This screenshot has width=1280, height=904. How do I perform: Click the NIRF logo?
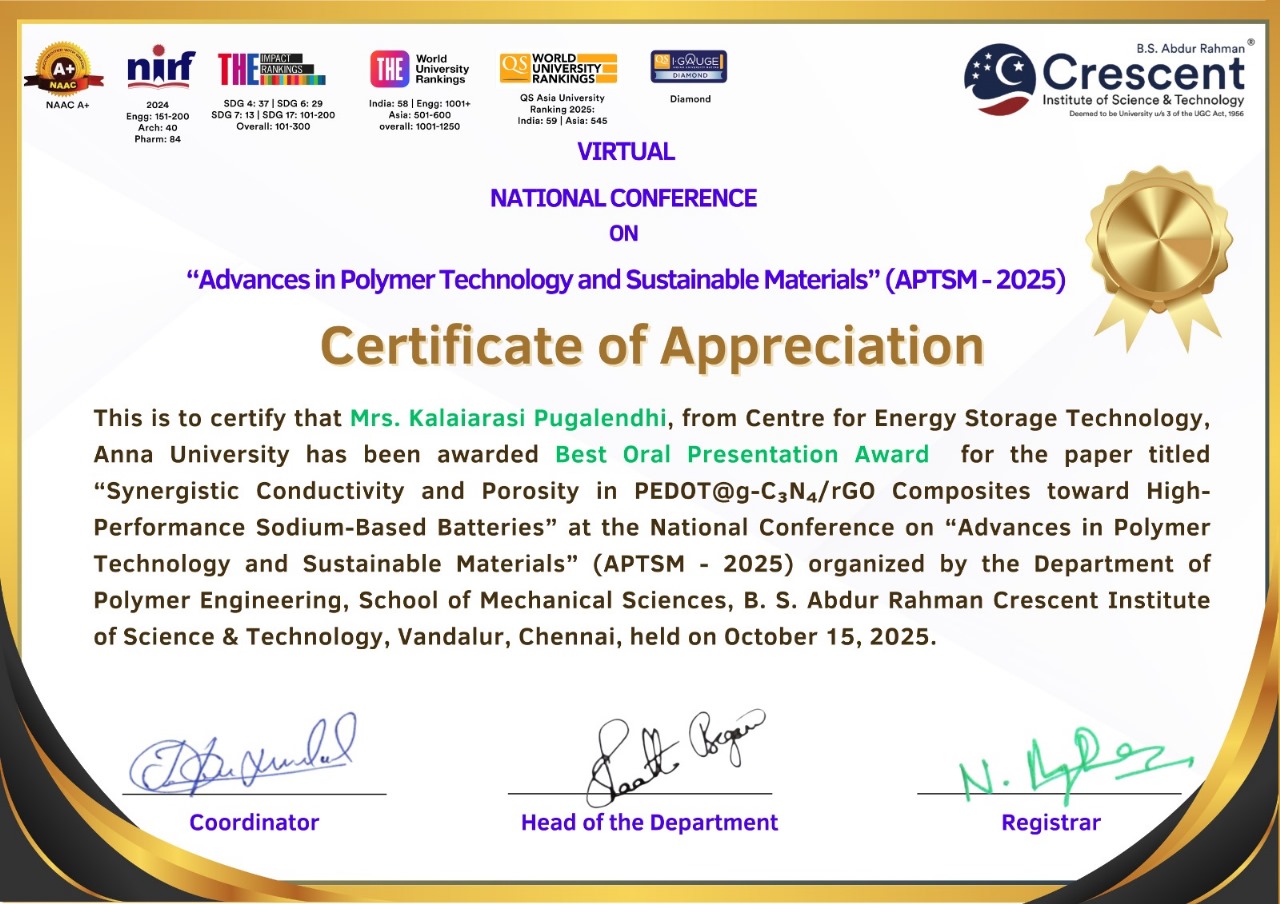(x=160, y=67)
